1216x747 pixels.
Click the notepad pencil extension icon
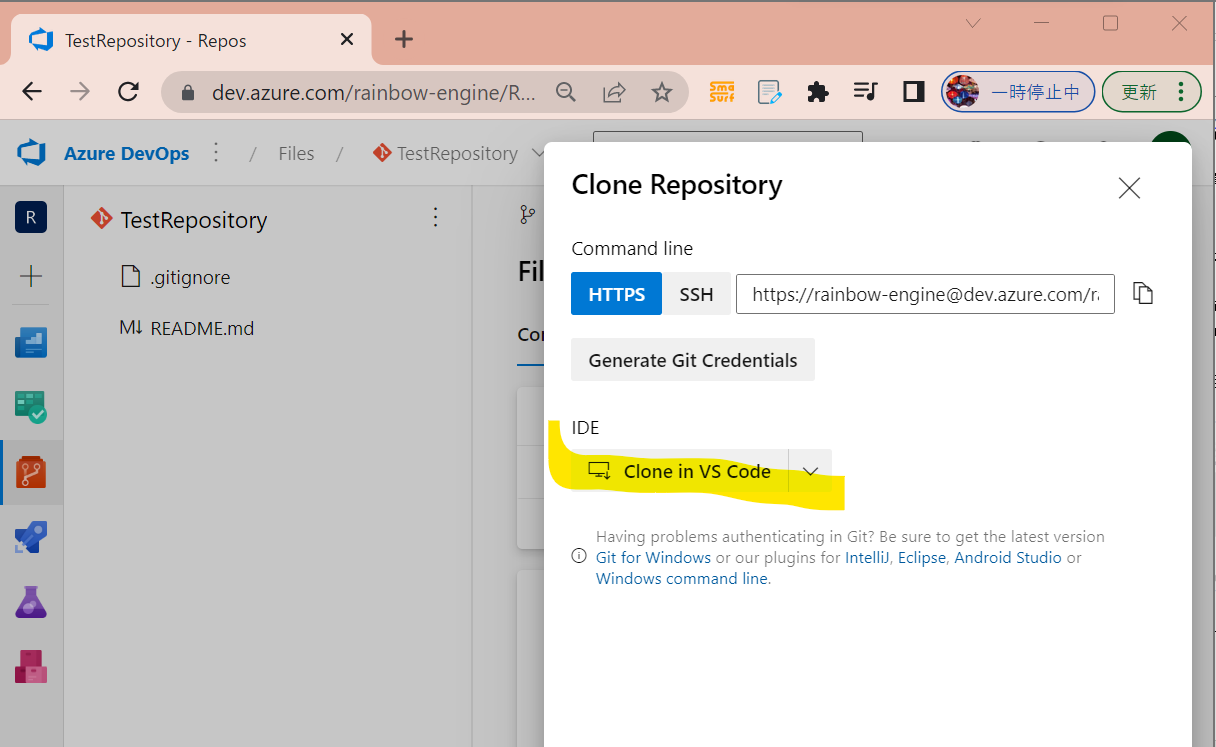pyautogui.click(x=769, y=92)
